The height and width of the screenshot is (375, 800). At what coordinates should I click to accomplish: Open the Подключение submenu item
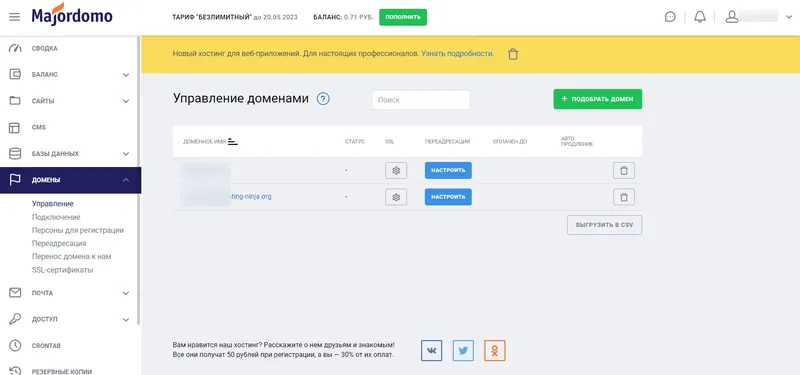(56, 217)
